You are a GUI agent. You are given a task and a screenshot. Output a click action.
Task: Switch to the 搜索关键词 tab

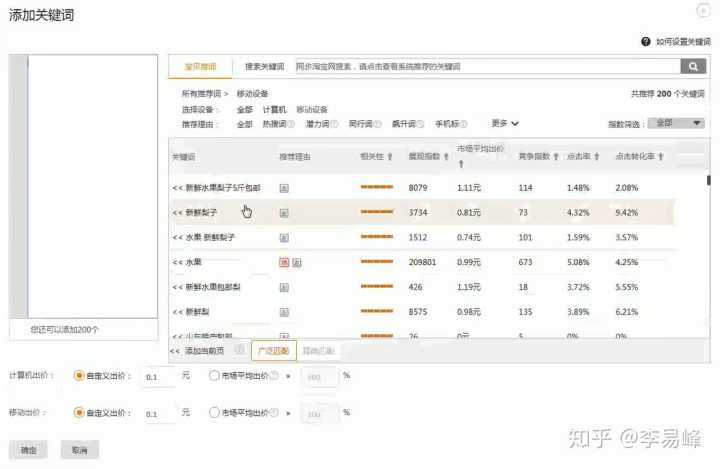coord(264,66)
